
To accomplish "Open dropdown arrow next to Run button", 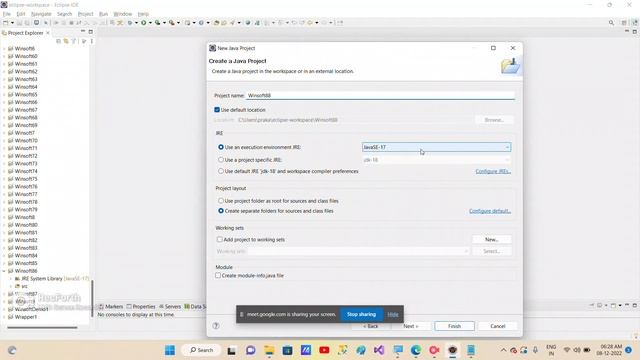I will point(150,23).
